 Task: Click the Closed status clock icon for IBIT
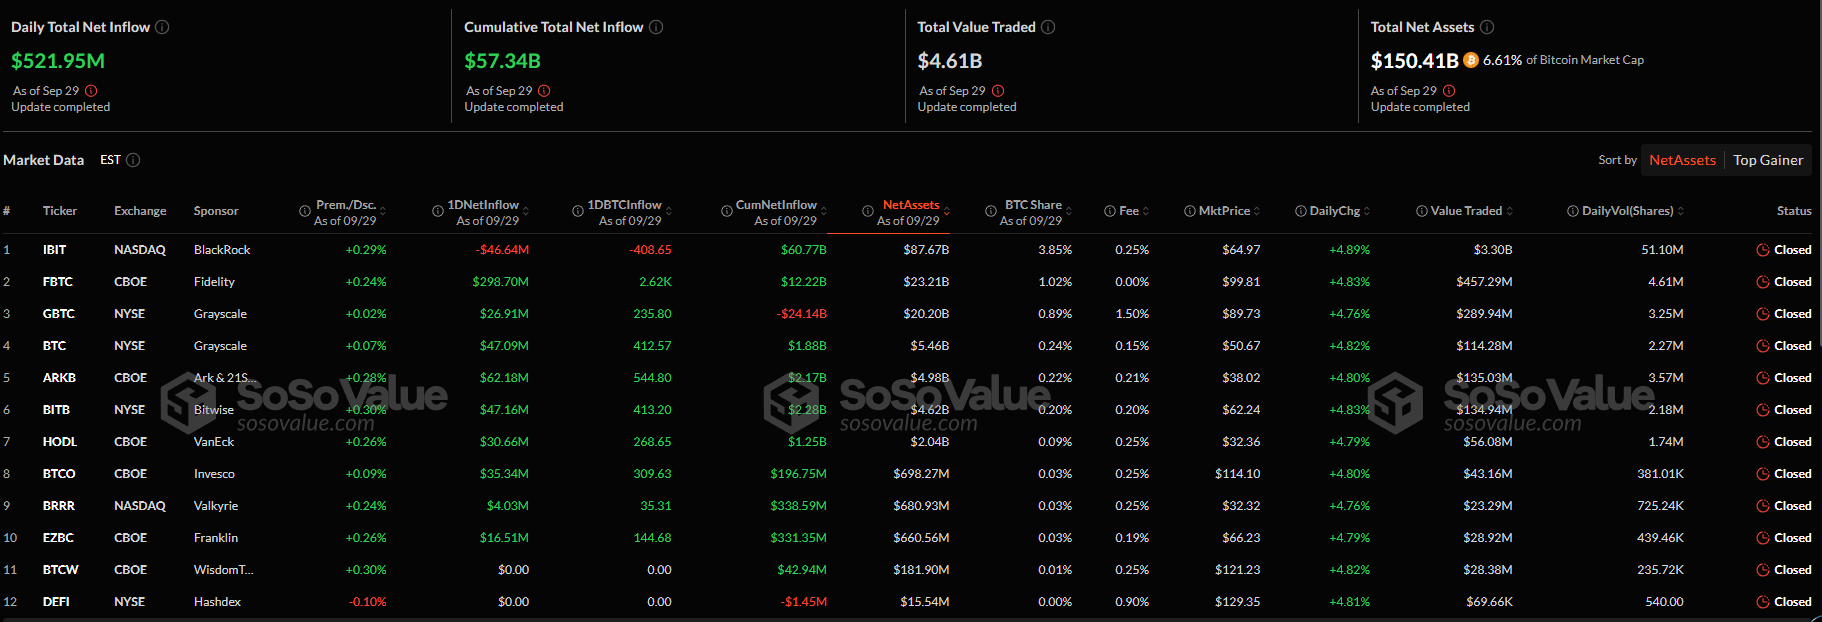pos(1763,250)
